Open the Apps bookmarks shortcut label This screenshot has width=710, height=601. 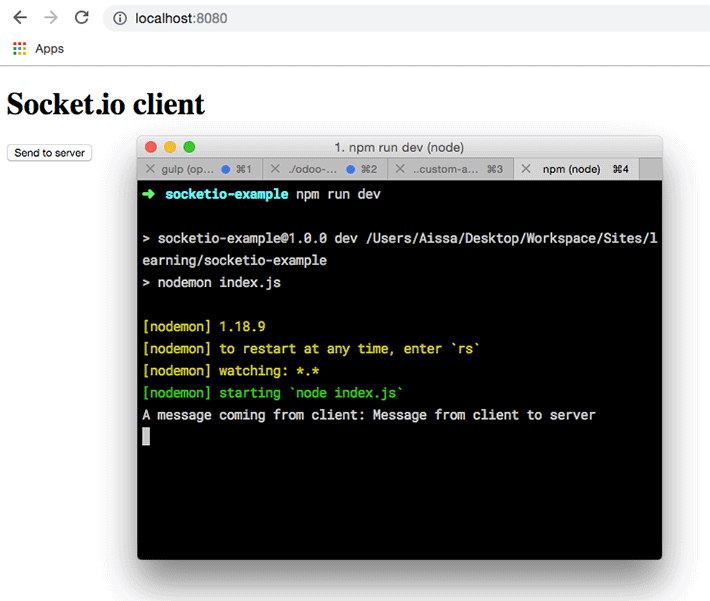click(49, 48)
